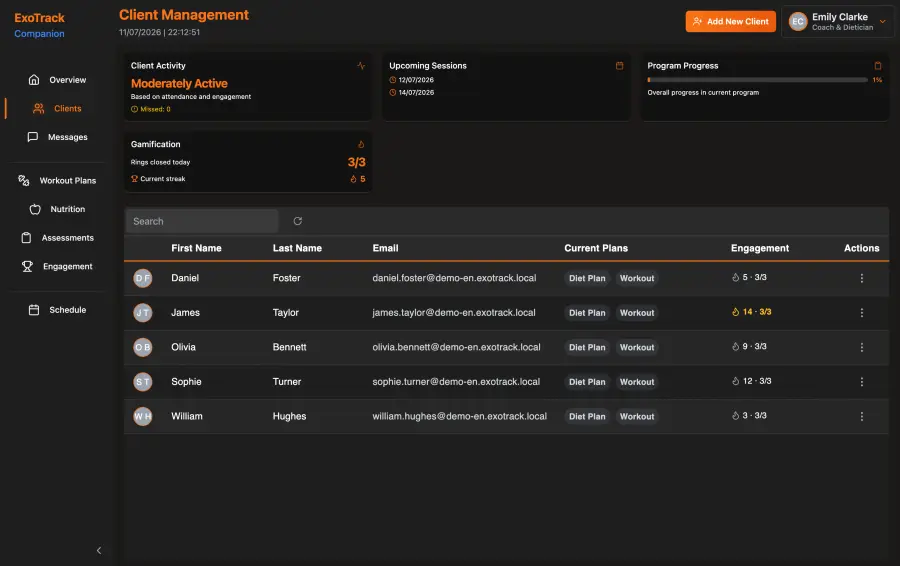
Task: Open Messages from the sidebar
Action: pos(57,137)
